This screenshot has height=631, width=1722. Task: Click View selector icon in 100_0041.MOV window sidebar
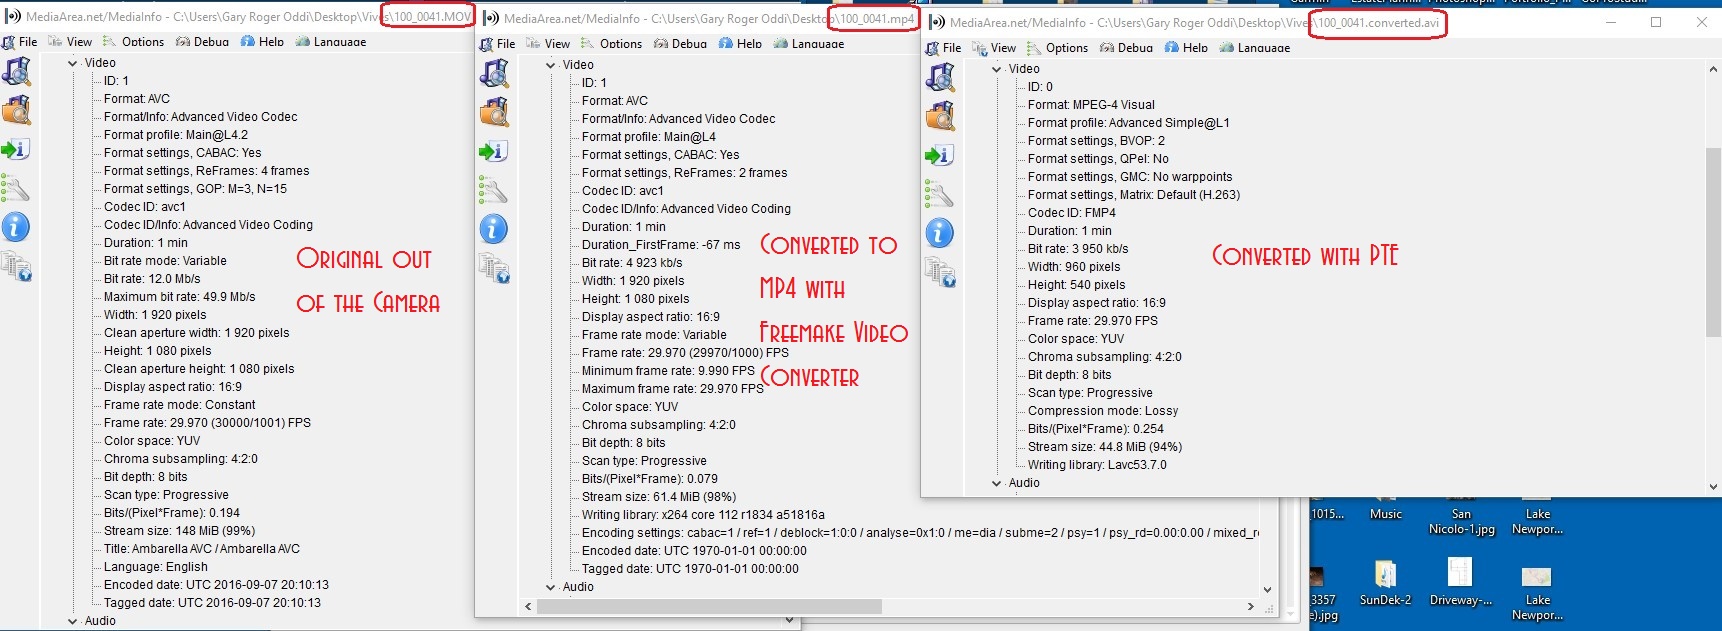(x=16, y=266)
